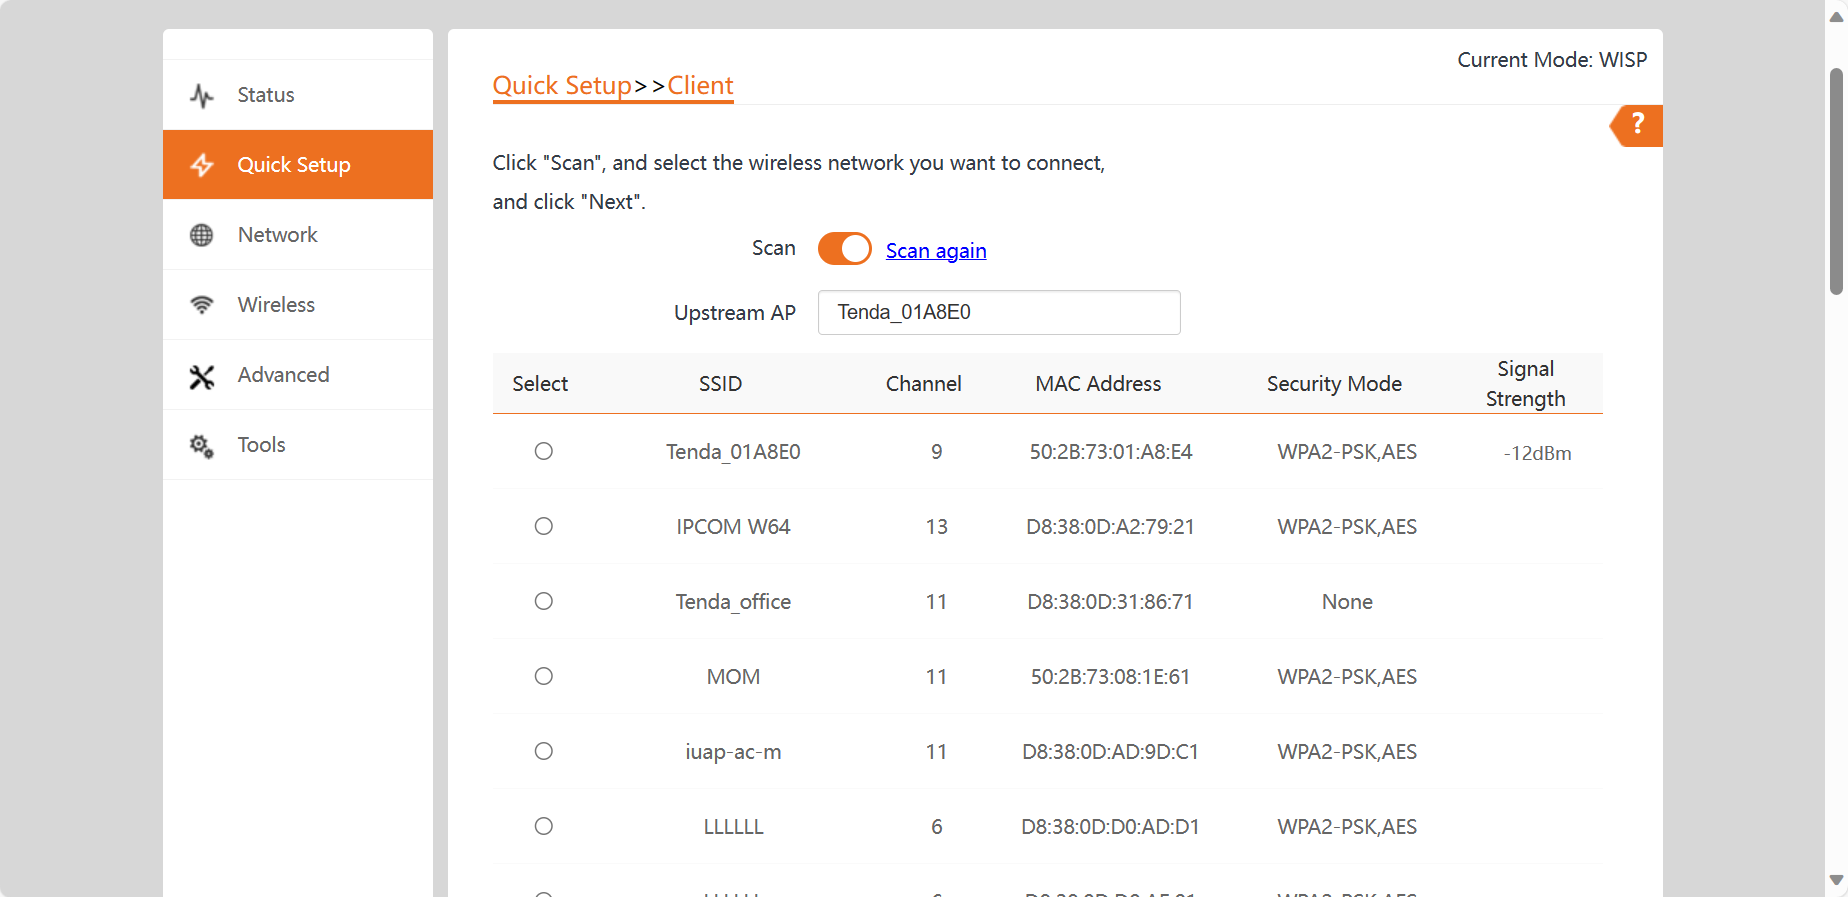Select the LLLLLL network radio button
The width and height of the screenshot is (1848, 897).
tap(543, 826)
